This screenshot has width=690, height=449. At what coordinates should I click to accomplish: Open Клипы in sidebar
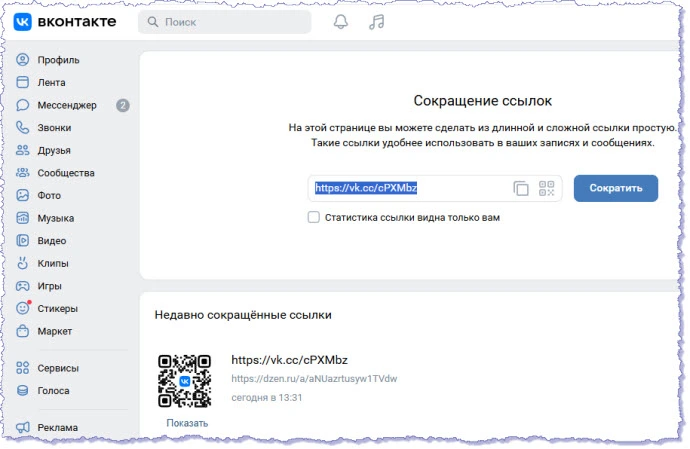(53, 263)
